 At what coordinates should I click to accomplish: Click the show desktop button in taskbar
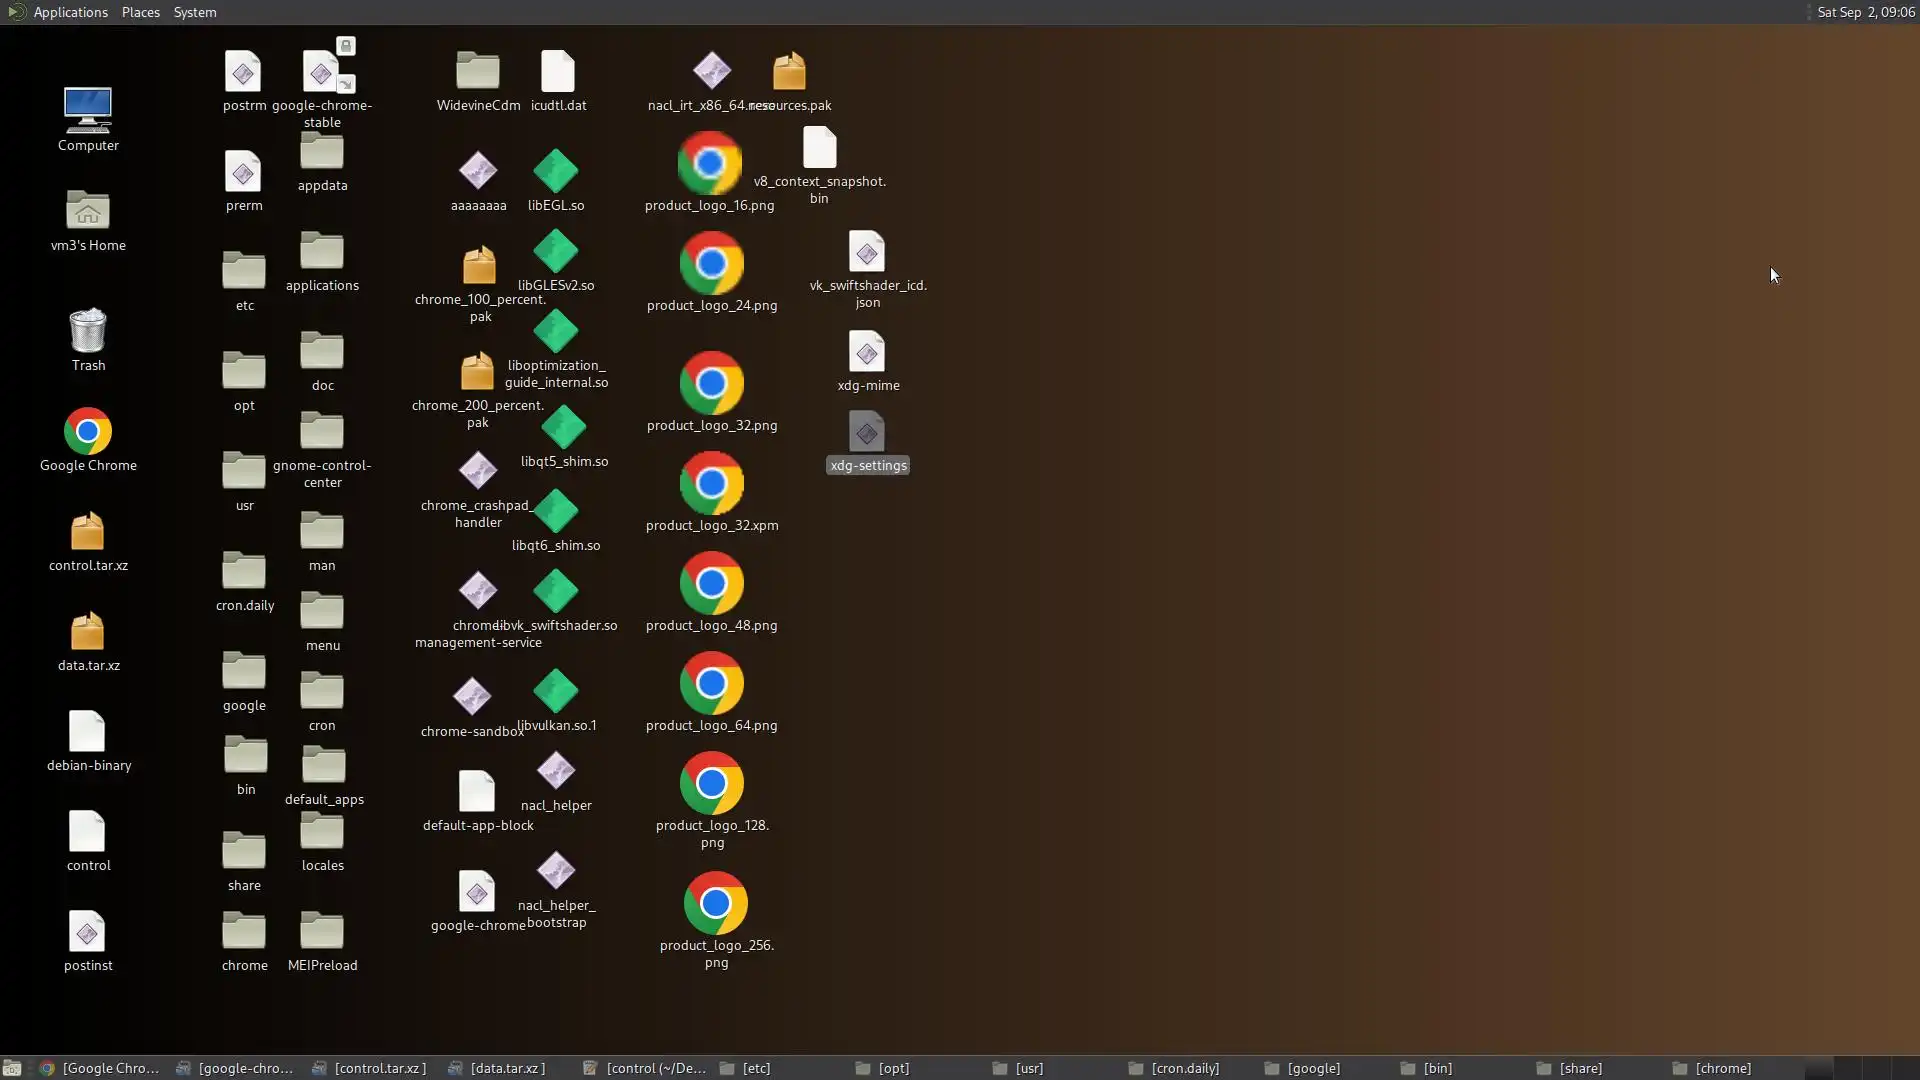pyautogui.click(x=12, y=1068)
